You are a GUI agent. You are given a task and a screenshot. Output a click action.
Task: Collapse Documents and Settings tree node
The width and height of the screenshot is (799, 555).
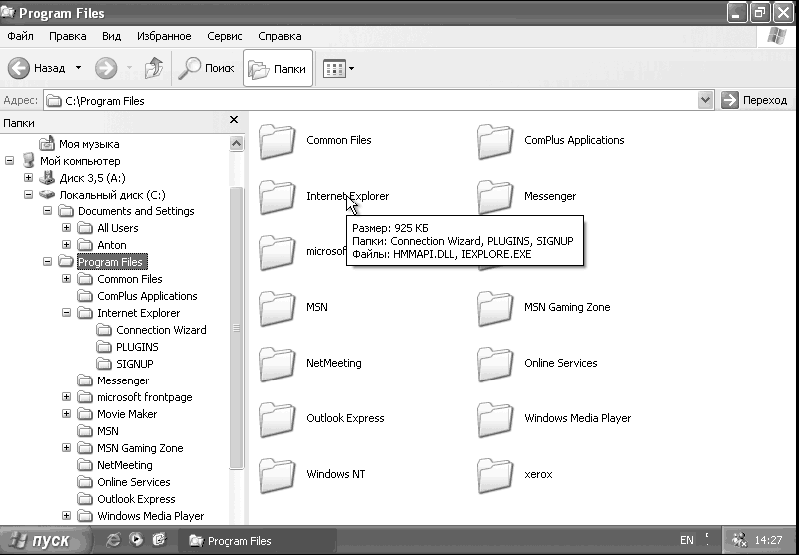(47, 210)
